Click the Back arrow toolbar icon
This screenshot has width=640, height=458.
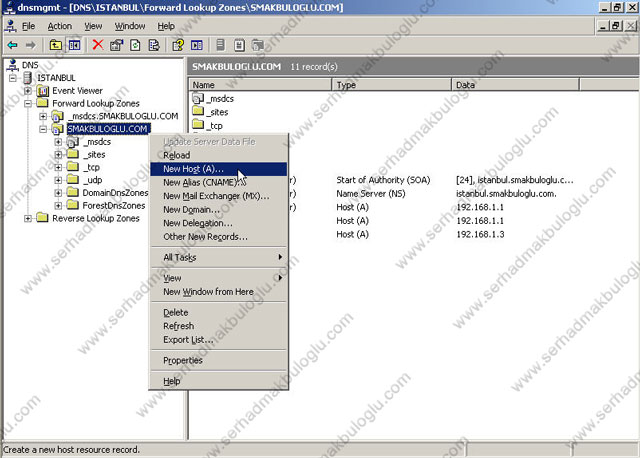[x=12, y=45]
